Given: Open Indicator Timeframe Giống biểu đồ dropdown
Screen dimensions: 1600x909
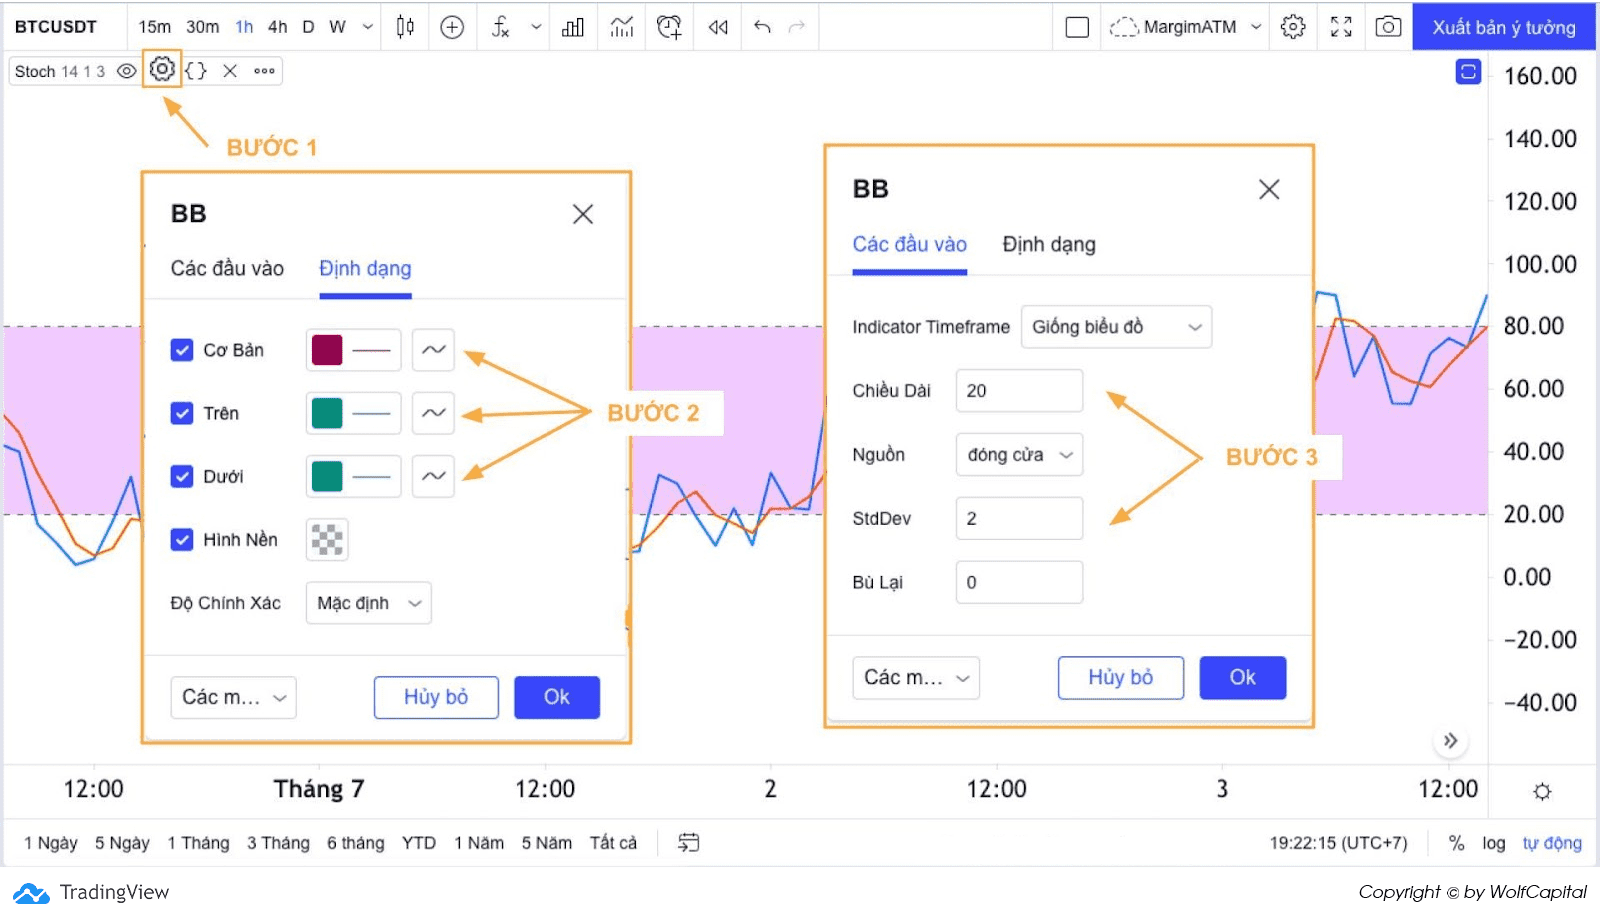Looking at the screenshot, I should (x=1116, y=327).
